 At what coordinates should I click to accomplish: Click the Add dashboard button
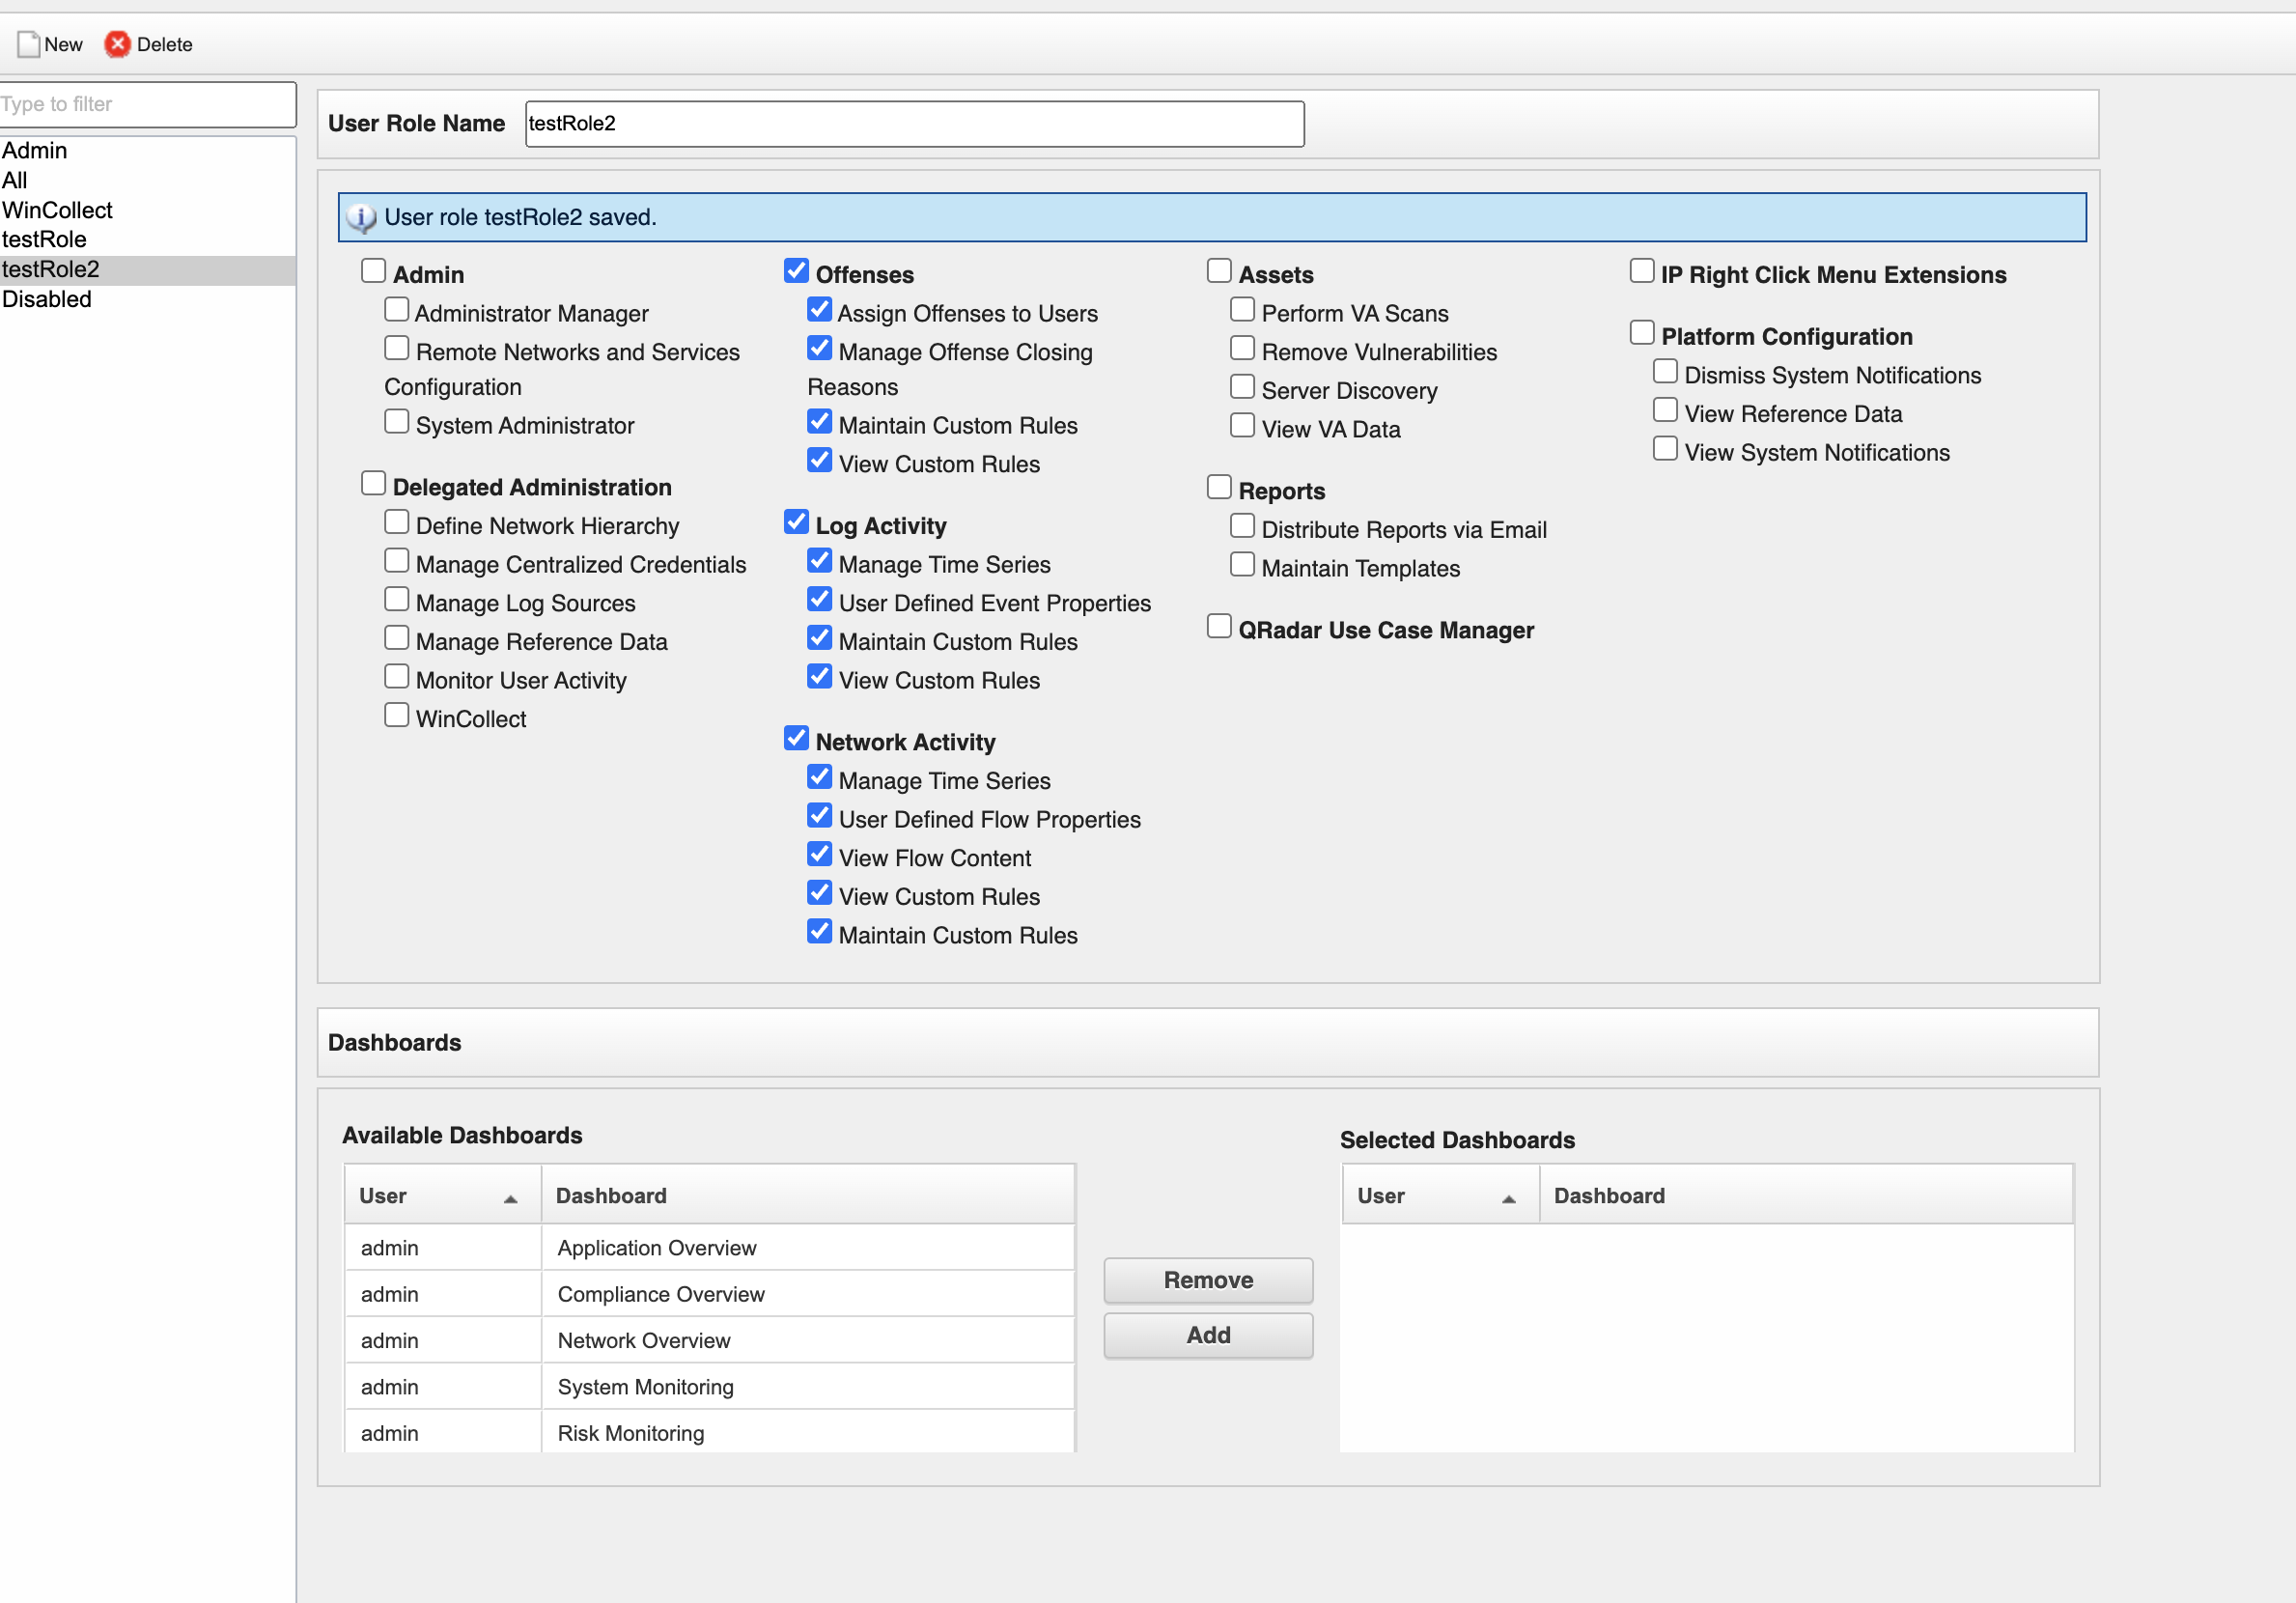[1208, 1335]
